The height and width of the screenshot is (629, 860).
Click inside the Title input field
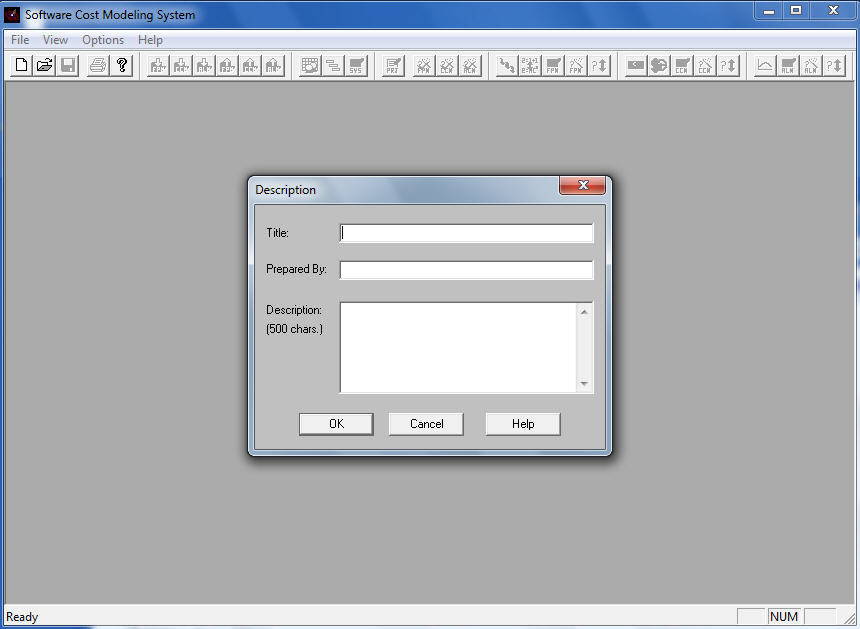[466, 232]
